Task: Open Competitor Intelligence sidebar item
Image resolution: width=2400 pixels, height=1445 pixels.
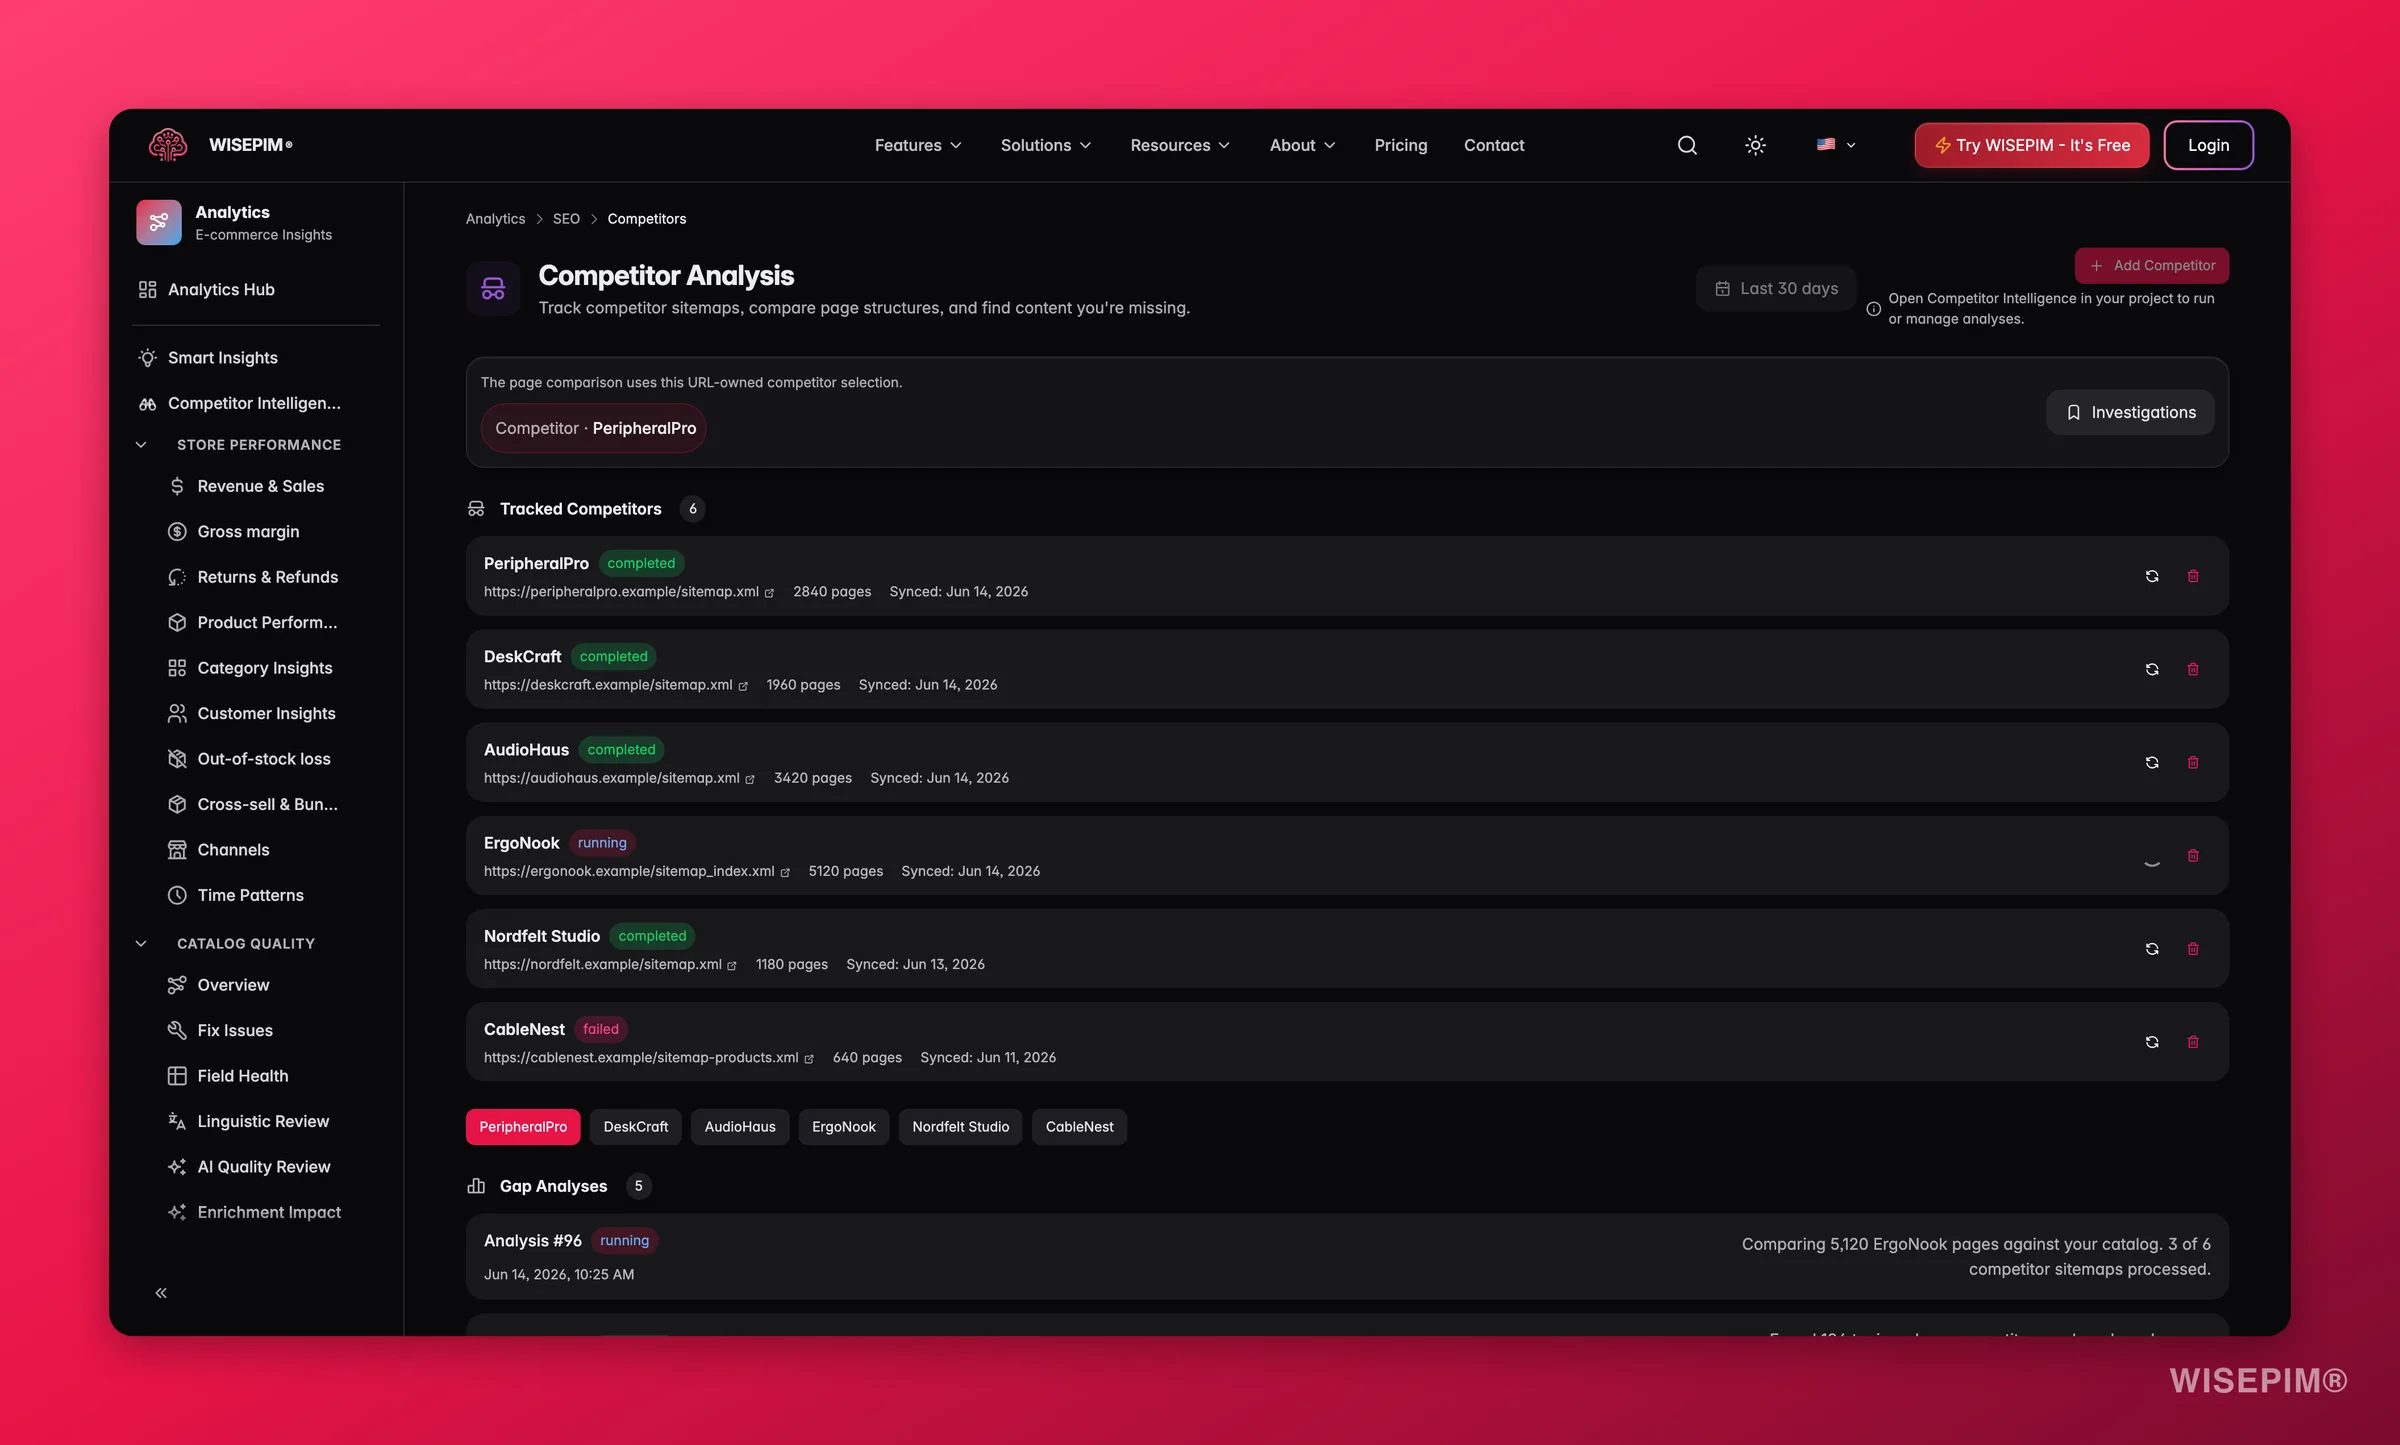Action: [x=256, y=403]
